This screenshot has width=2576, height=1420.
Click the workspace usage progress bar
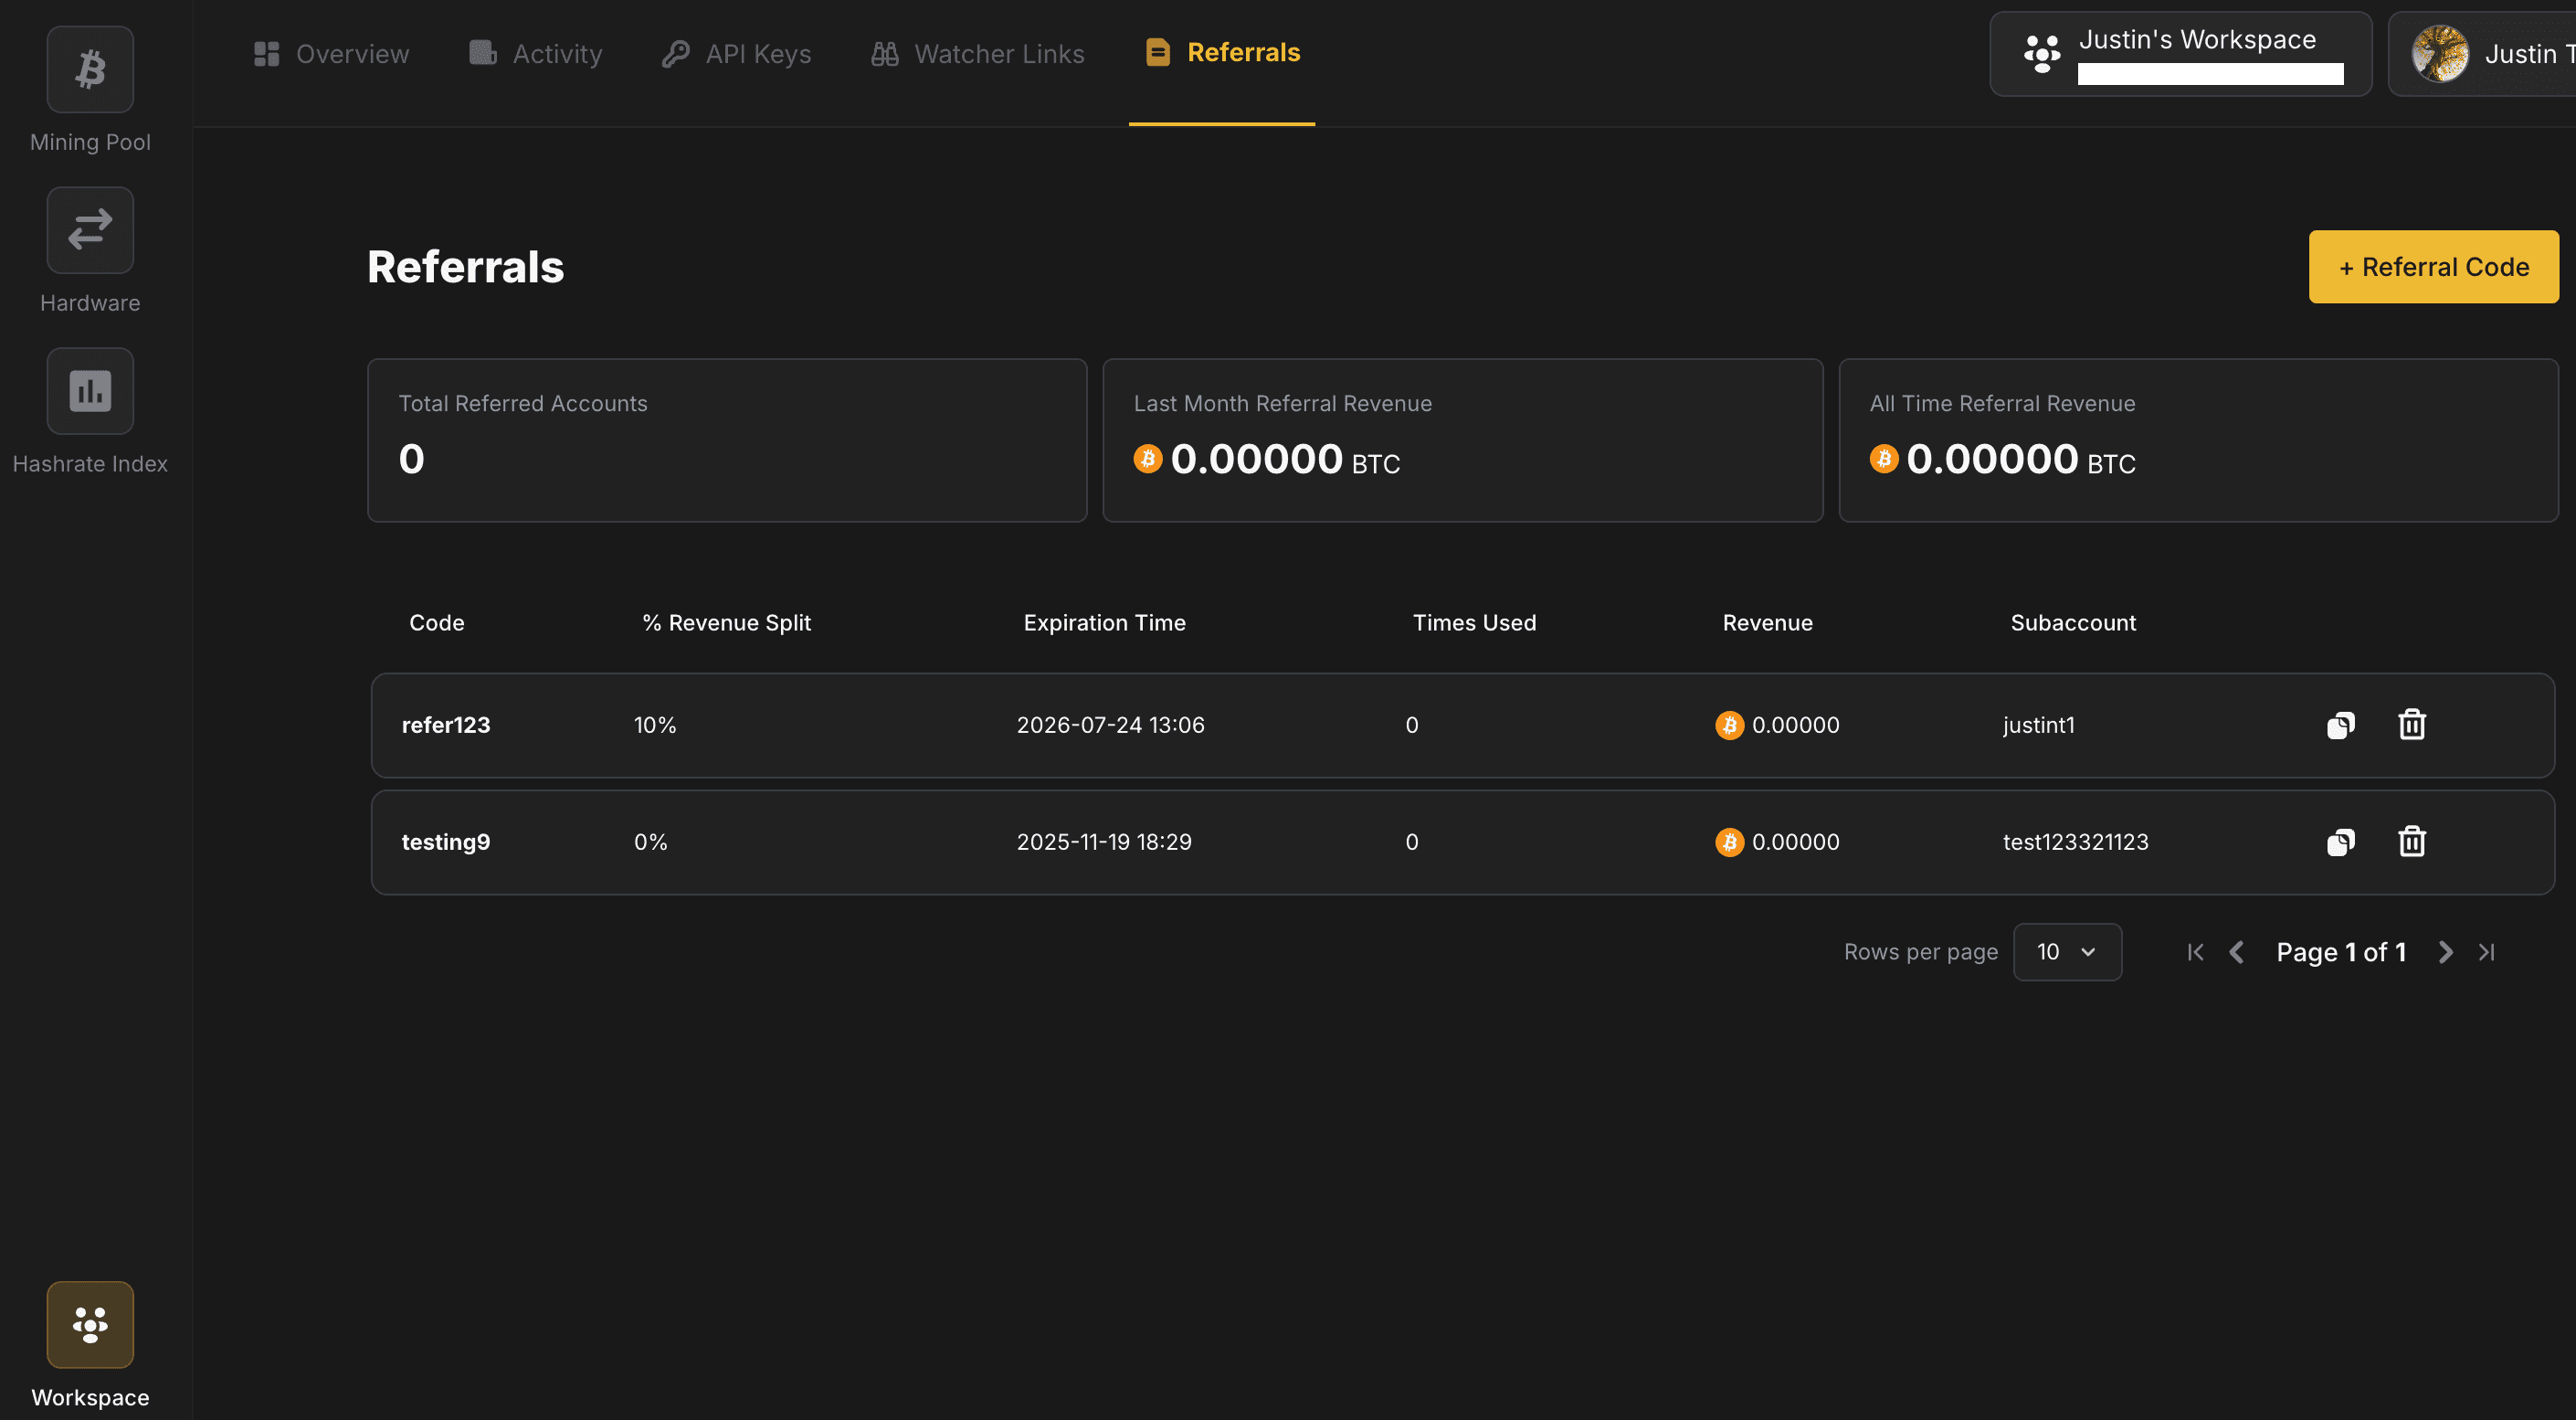pos(2210,74)
